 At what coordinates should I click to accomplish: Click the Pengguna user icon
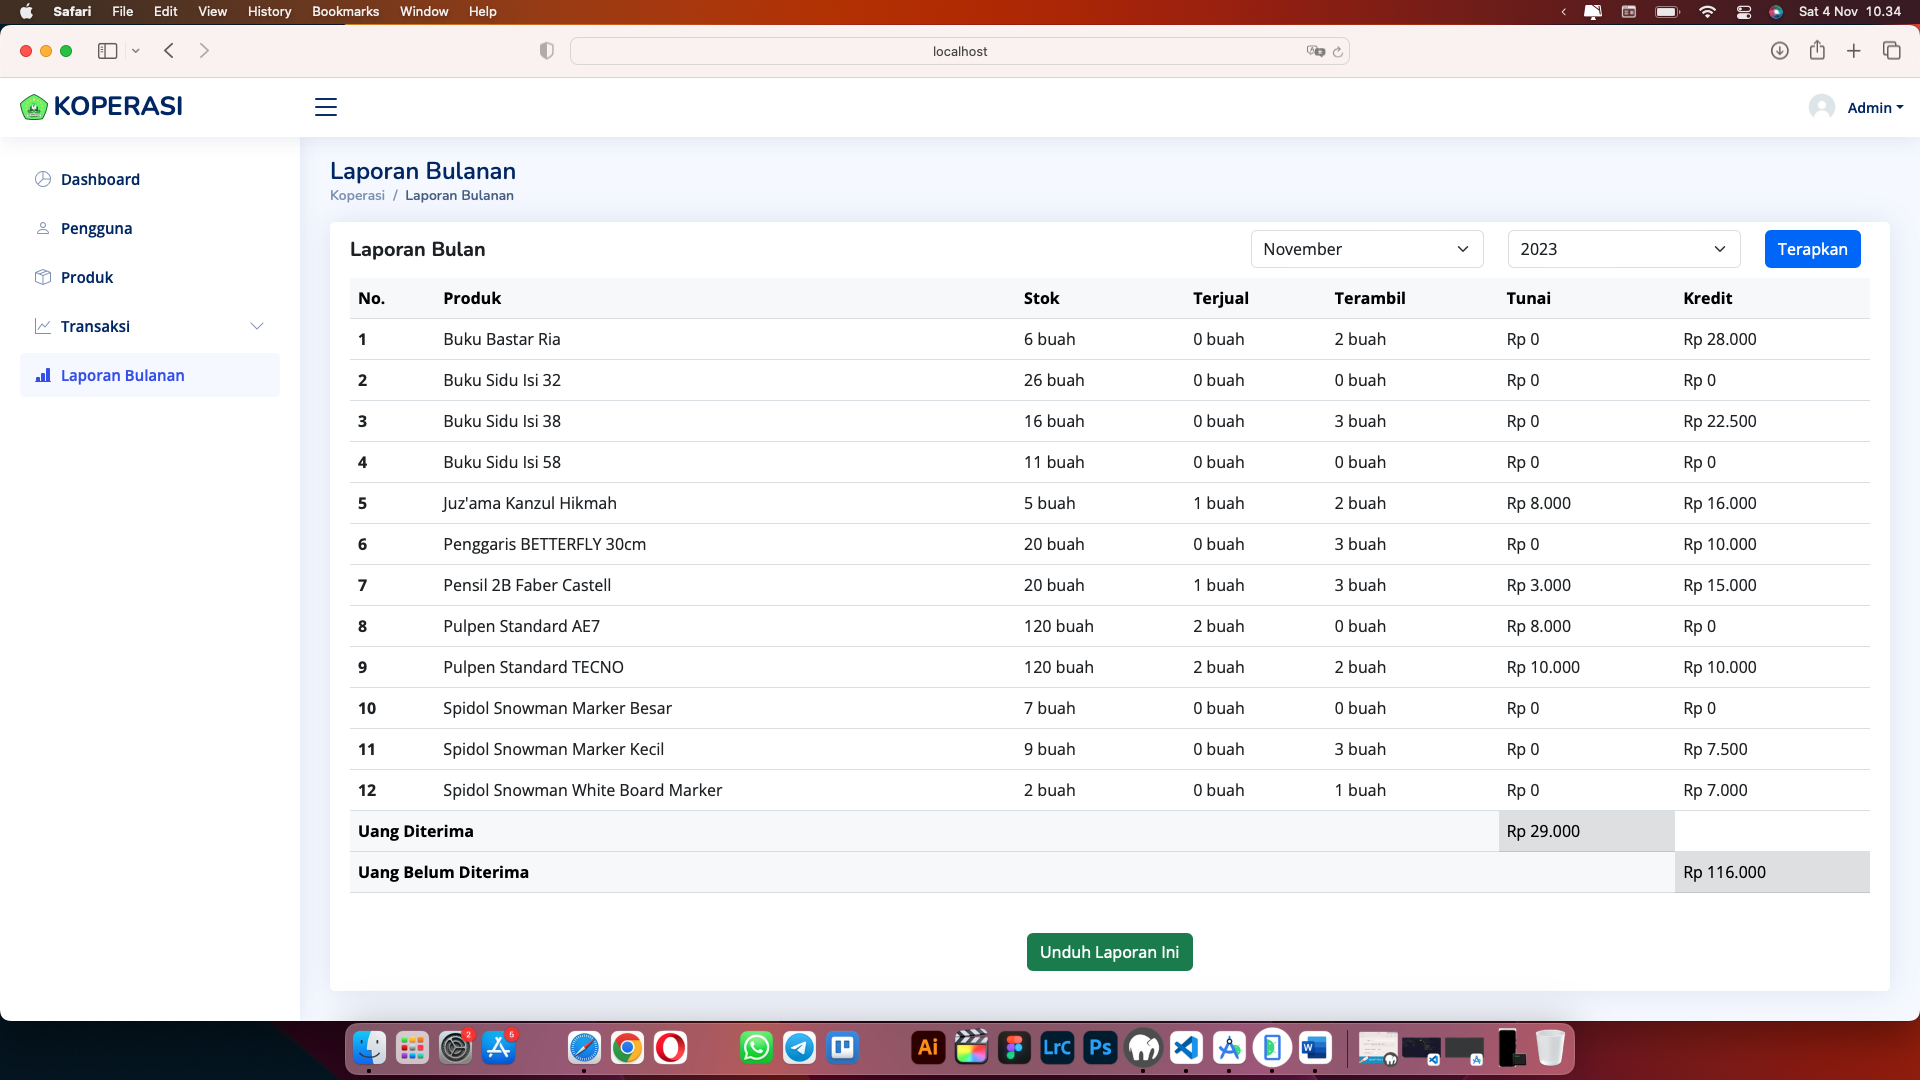pos(43,228)
